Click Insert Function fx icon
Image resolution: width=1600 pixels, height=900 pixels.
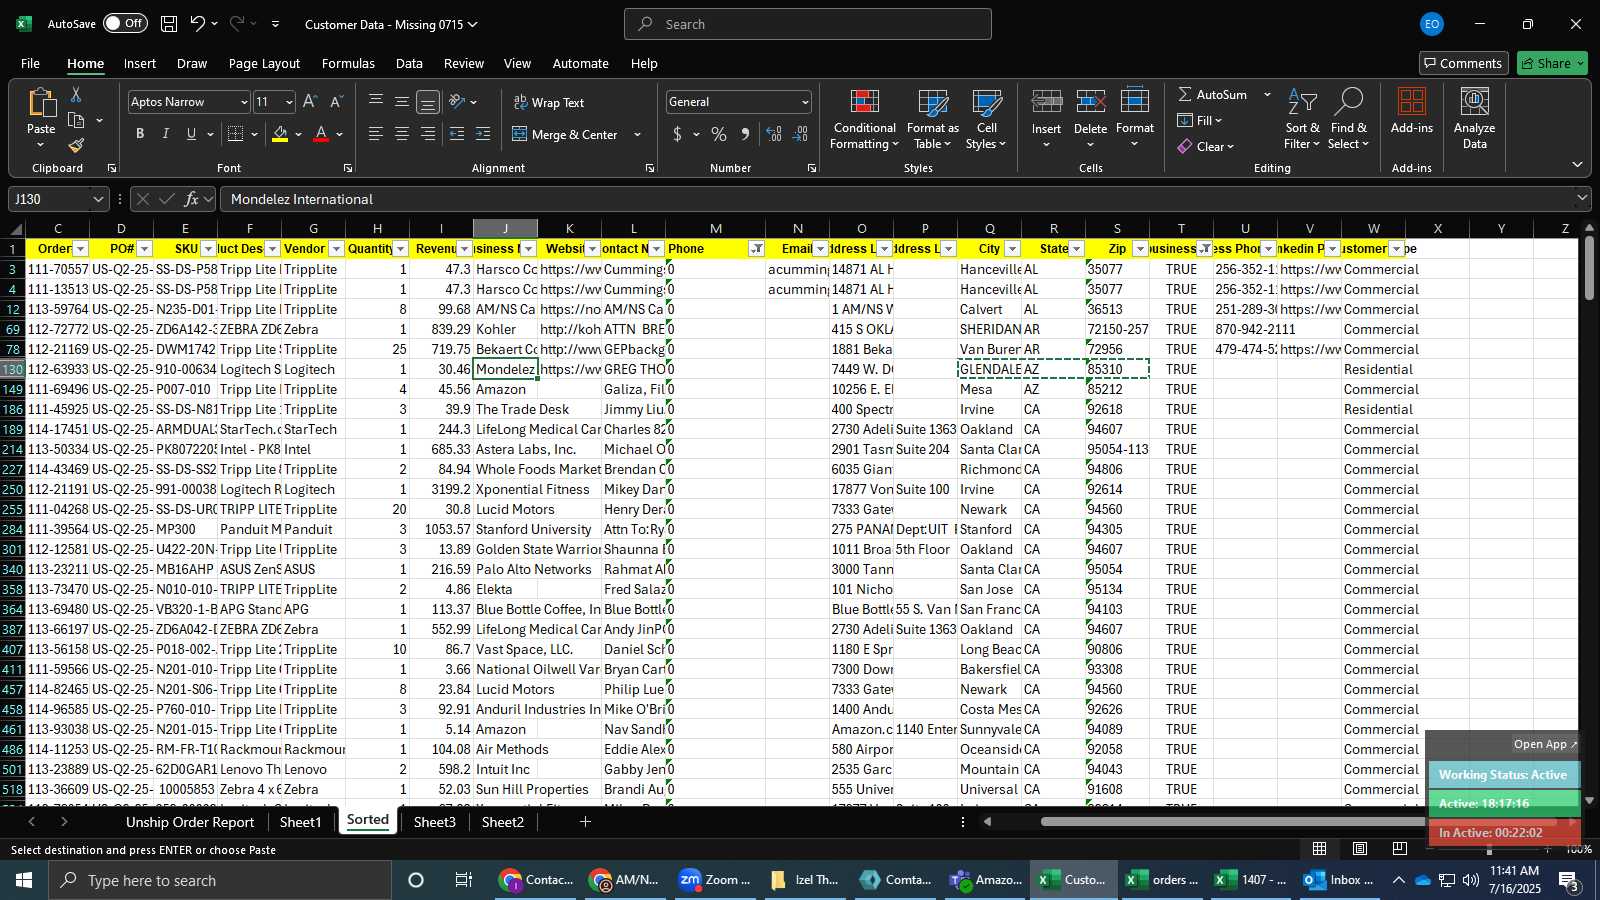point(192,199)
